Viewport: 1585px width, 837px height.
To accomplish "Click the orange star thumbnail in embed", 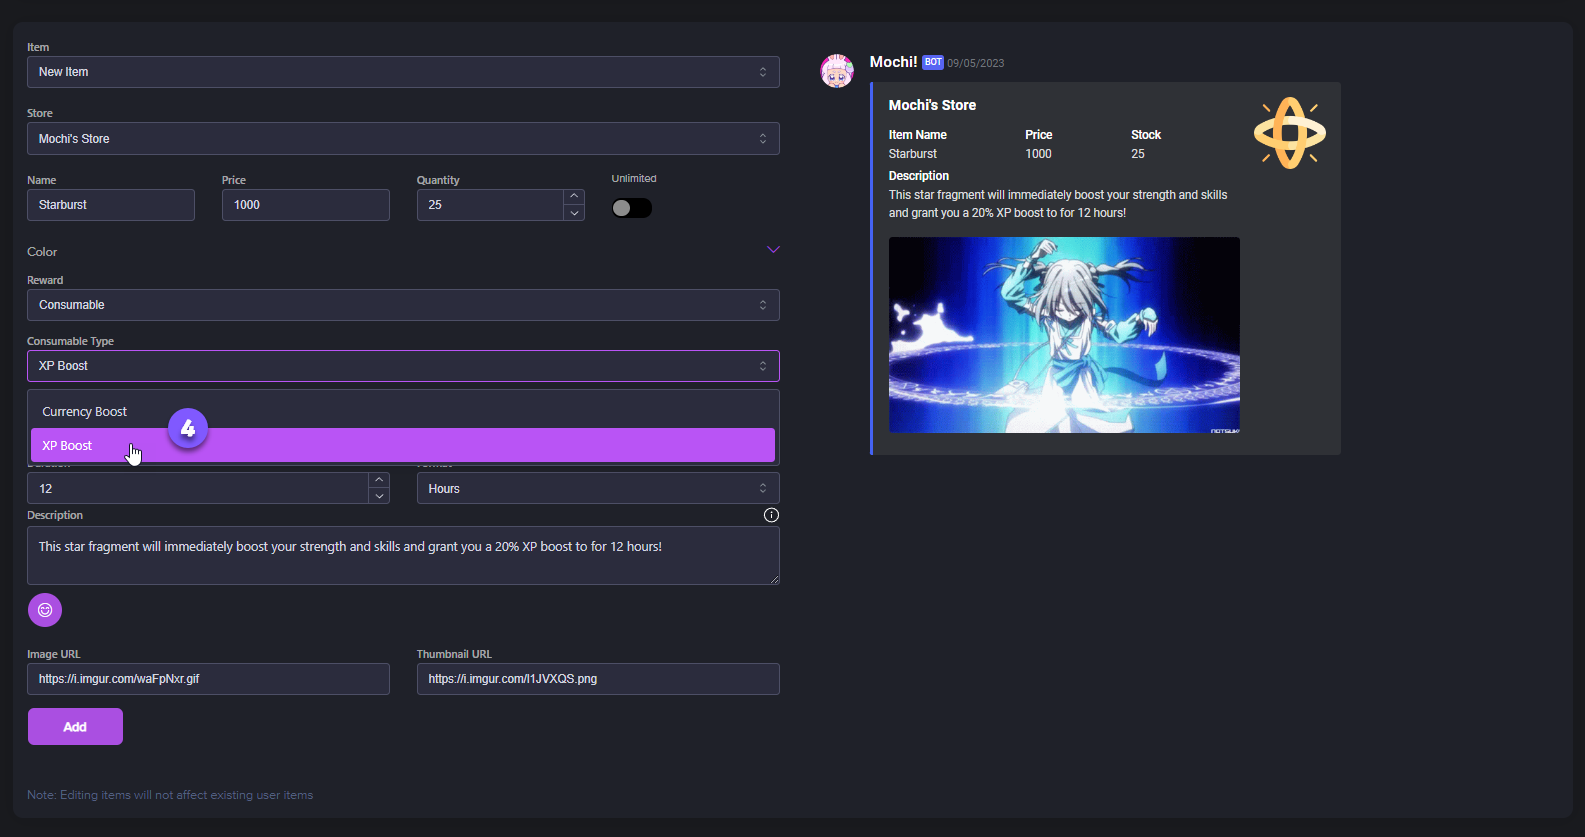I will click(x=1289, y=133).
